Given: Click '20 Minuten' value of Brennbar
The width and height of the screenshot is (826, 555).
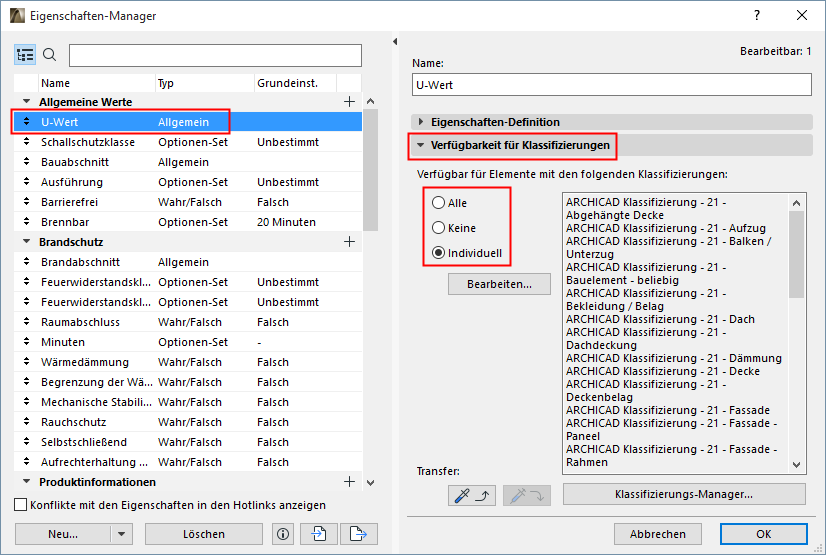Looking at the screenshot, I should point(287,222).
